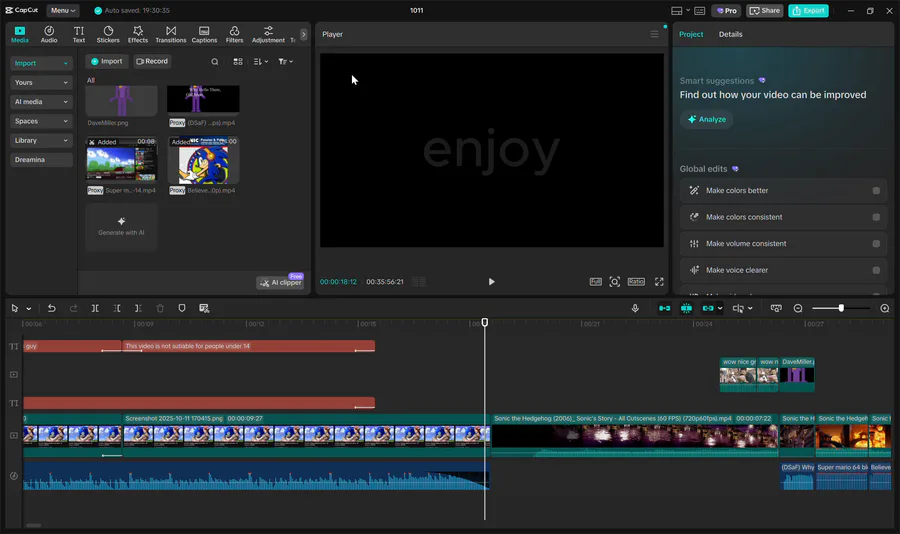Toggle auto snapping on timeline
The image size is (900, 534).
click(x=686, y=308)
